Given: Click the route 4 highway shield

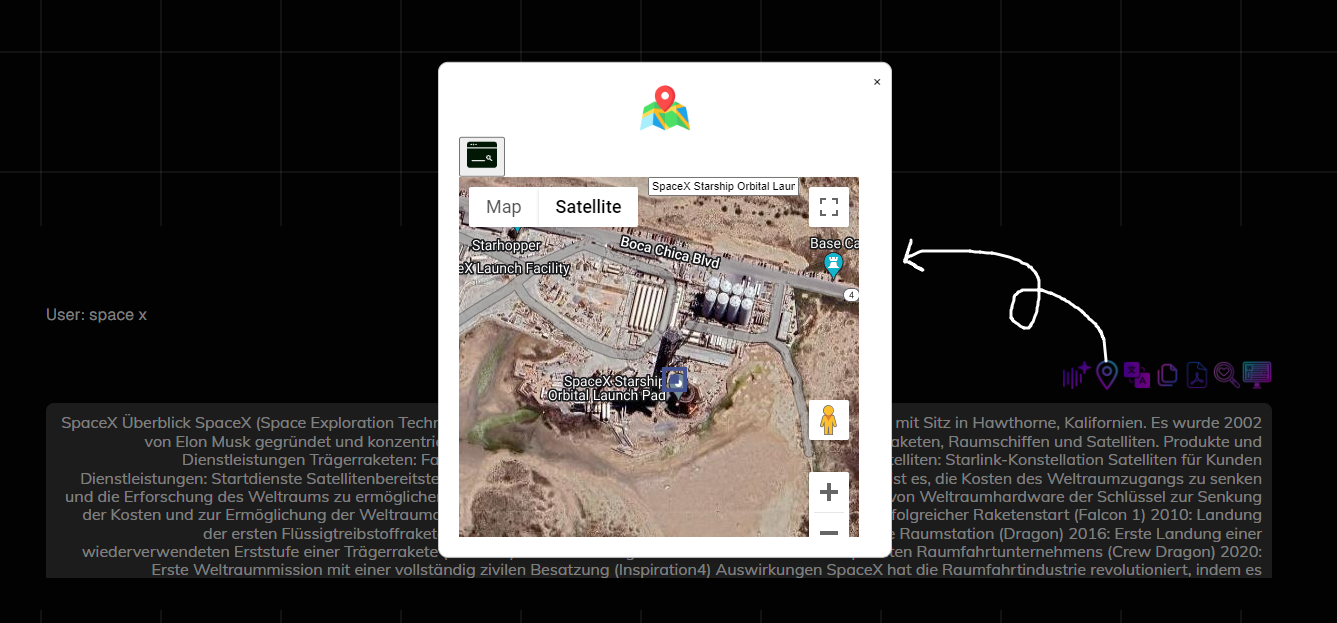Looking at the screenshot, I should pos(851,295).
